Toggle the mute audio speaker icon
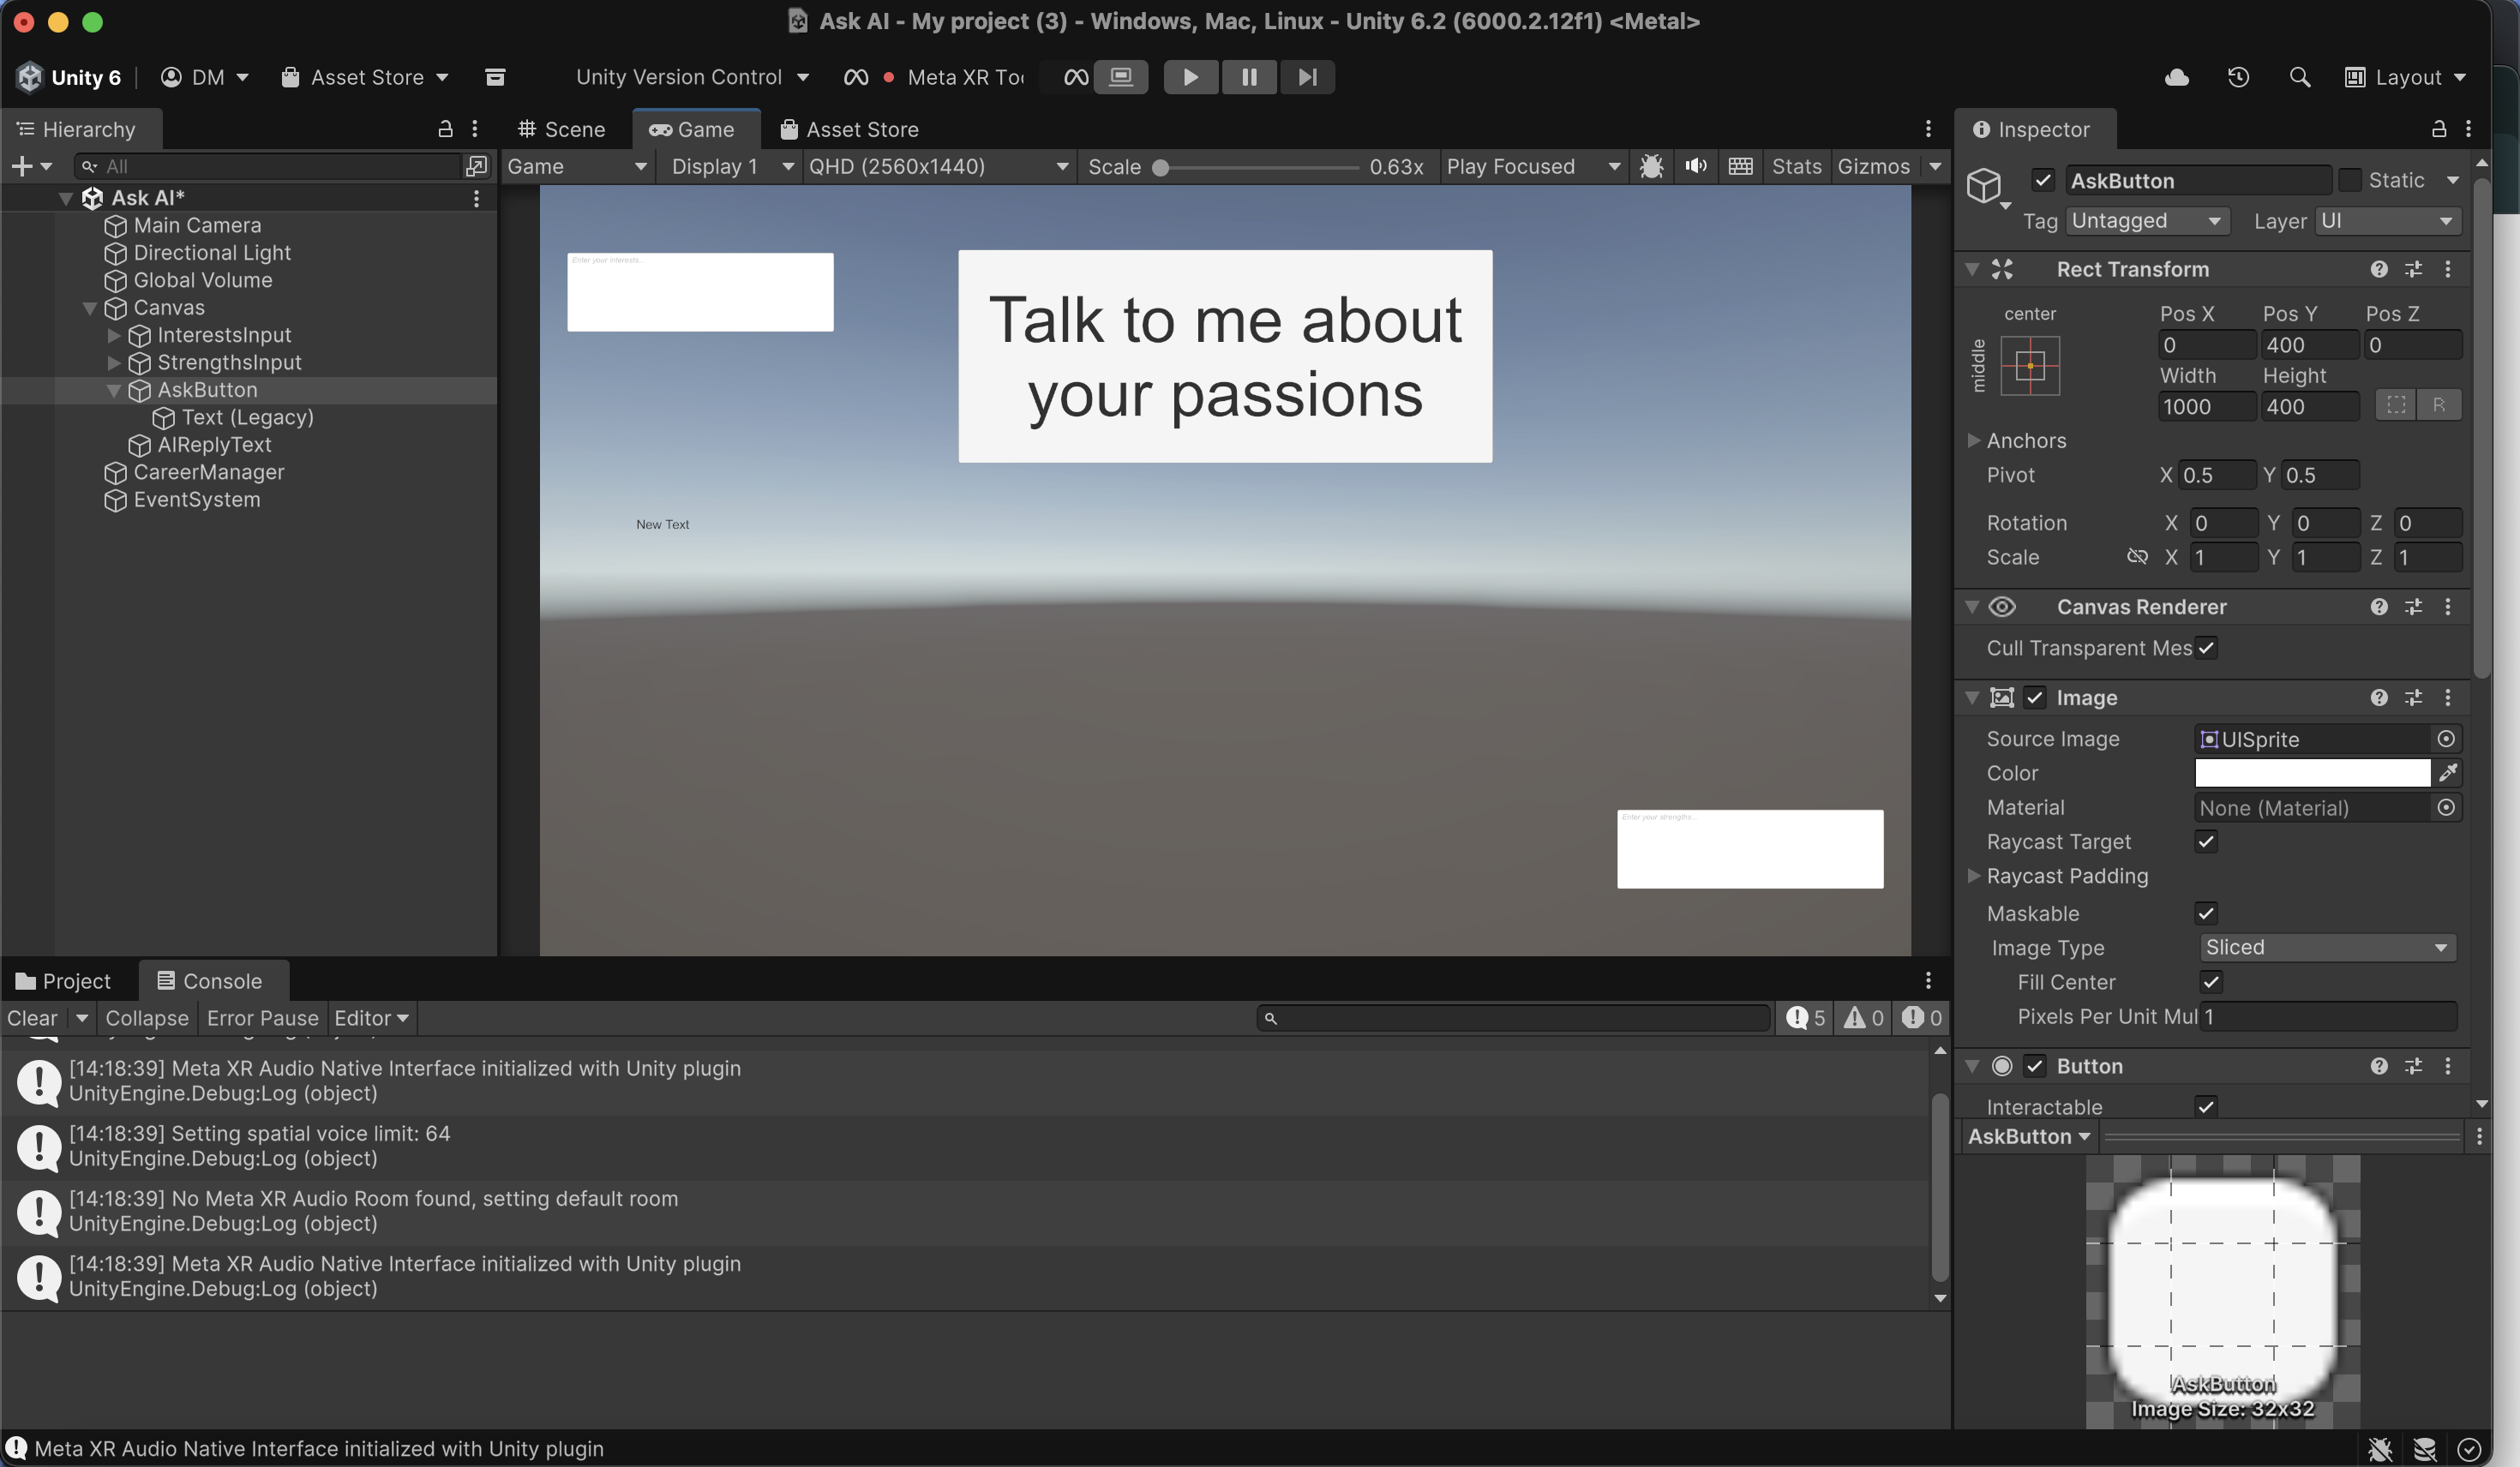 (x=1695, y=166)
